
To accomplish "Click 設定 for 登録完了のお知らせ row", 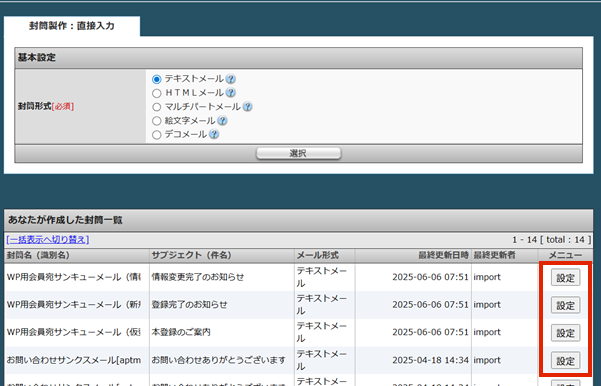I will (565, 306).
